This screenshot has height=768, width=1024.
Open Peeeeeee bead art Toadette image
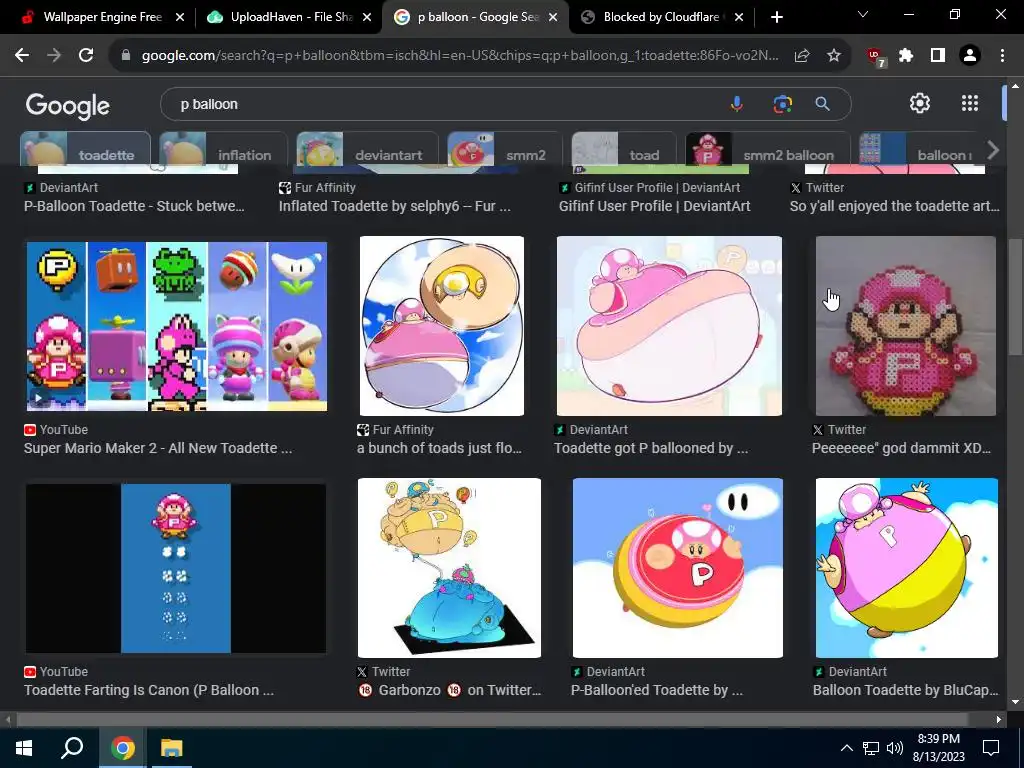tap(906, 326)
